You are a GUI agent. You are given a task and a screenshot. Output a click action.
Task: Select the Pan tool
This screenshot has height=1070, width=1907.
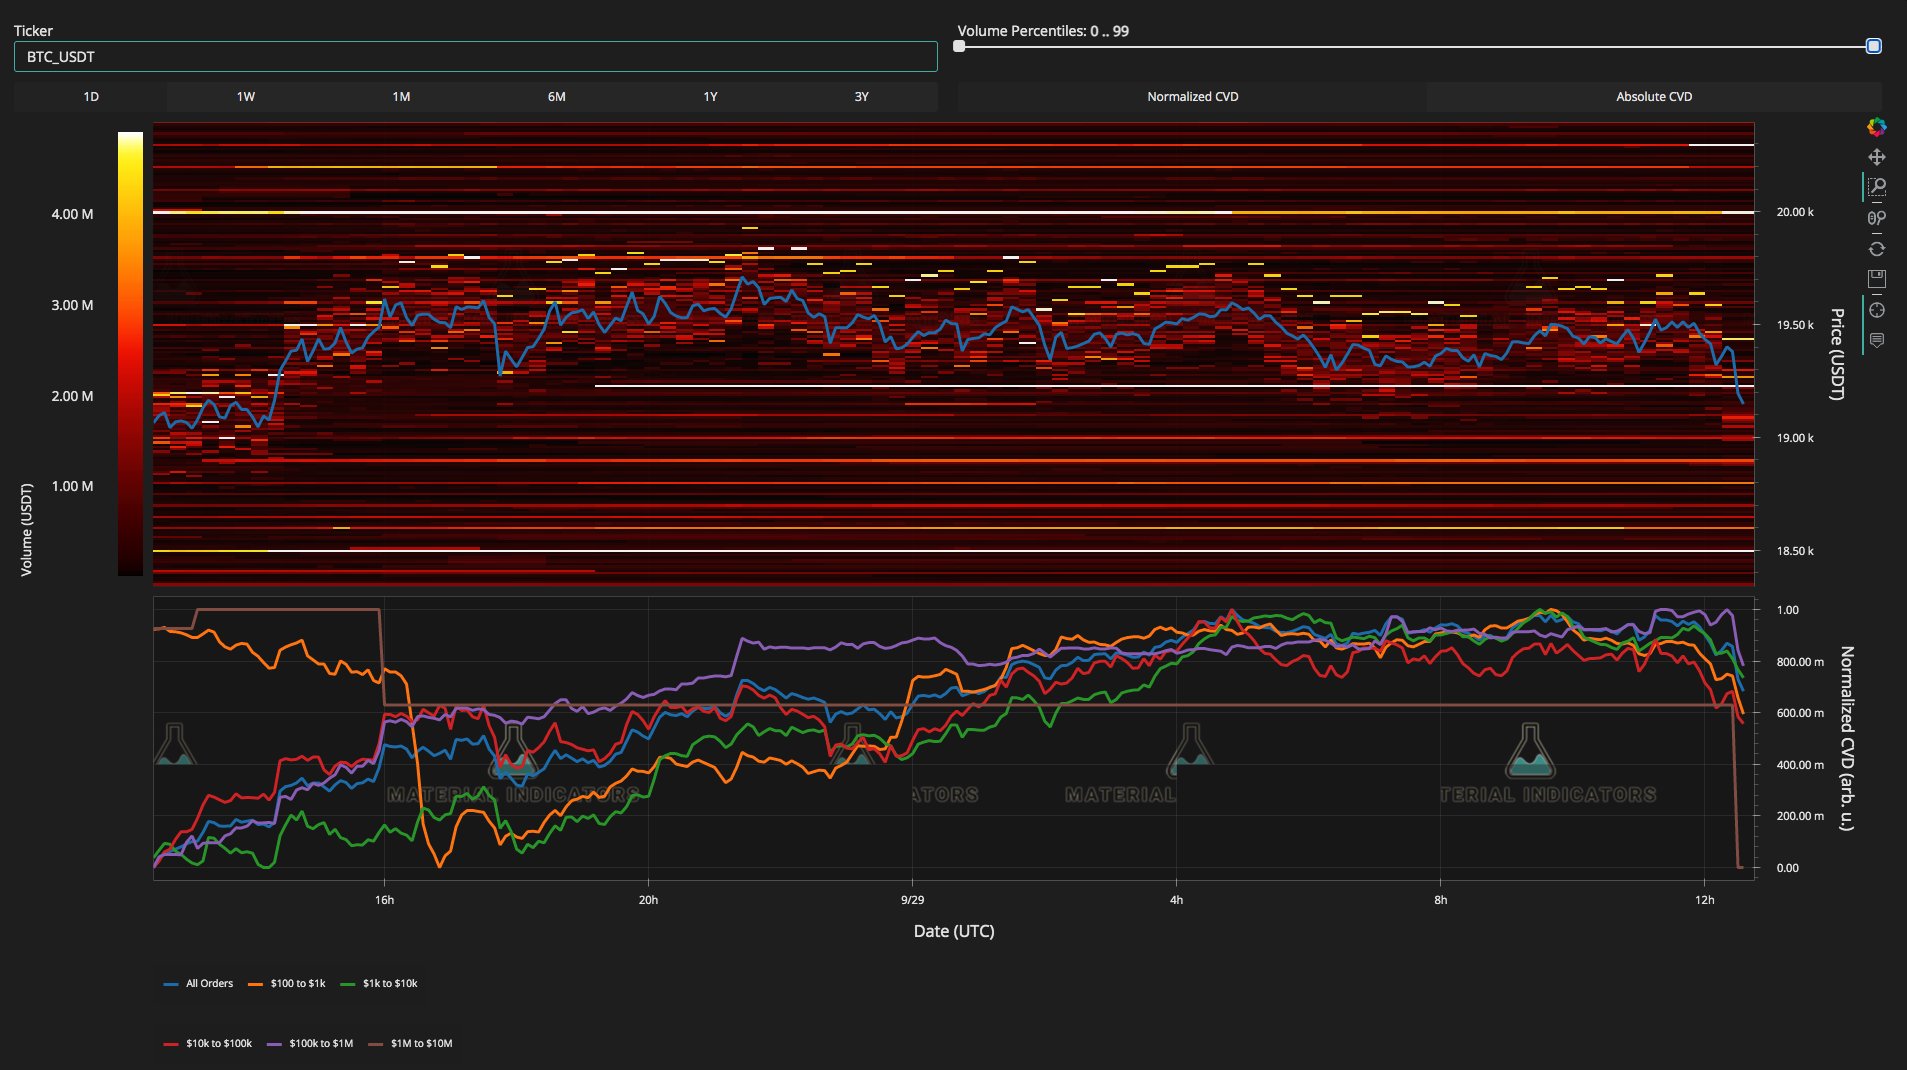tap(1876, 157)
